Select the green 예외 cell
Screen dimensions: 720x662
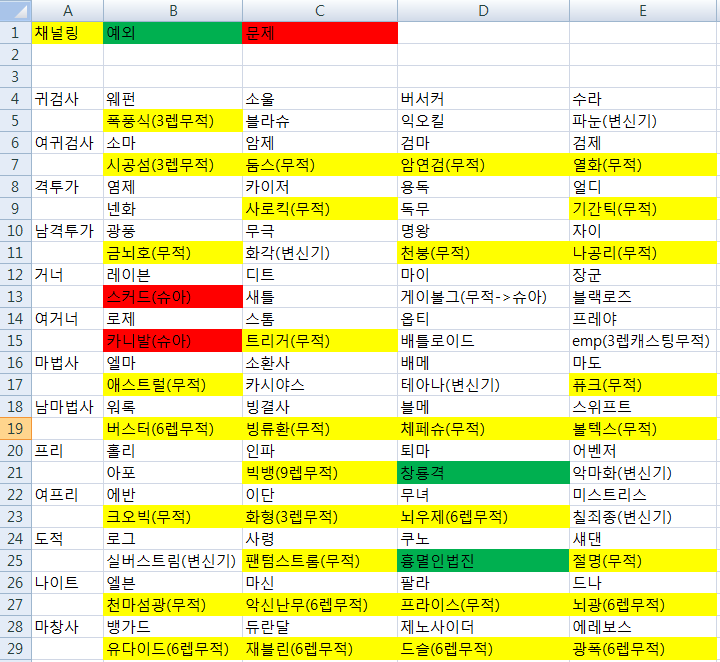tap(173, 32)
